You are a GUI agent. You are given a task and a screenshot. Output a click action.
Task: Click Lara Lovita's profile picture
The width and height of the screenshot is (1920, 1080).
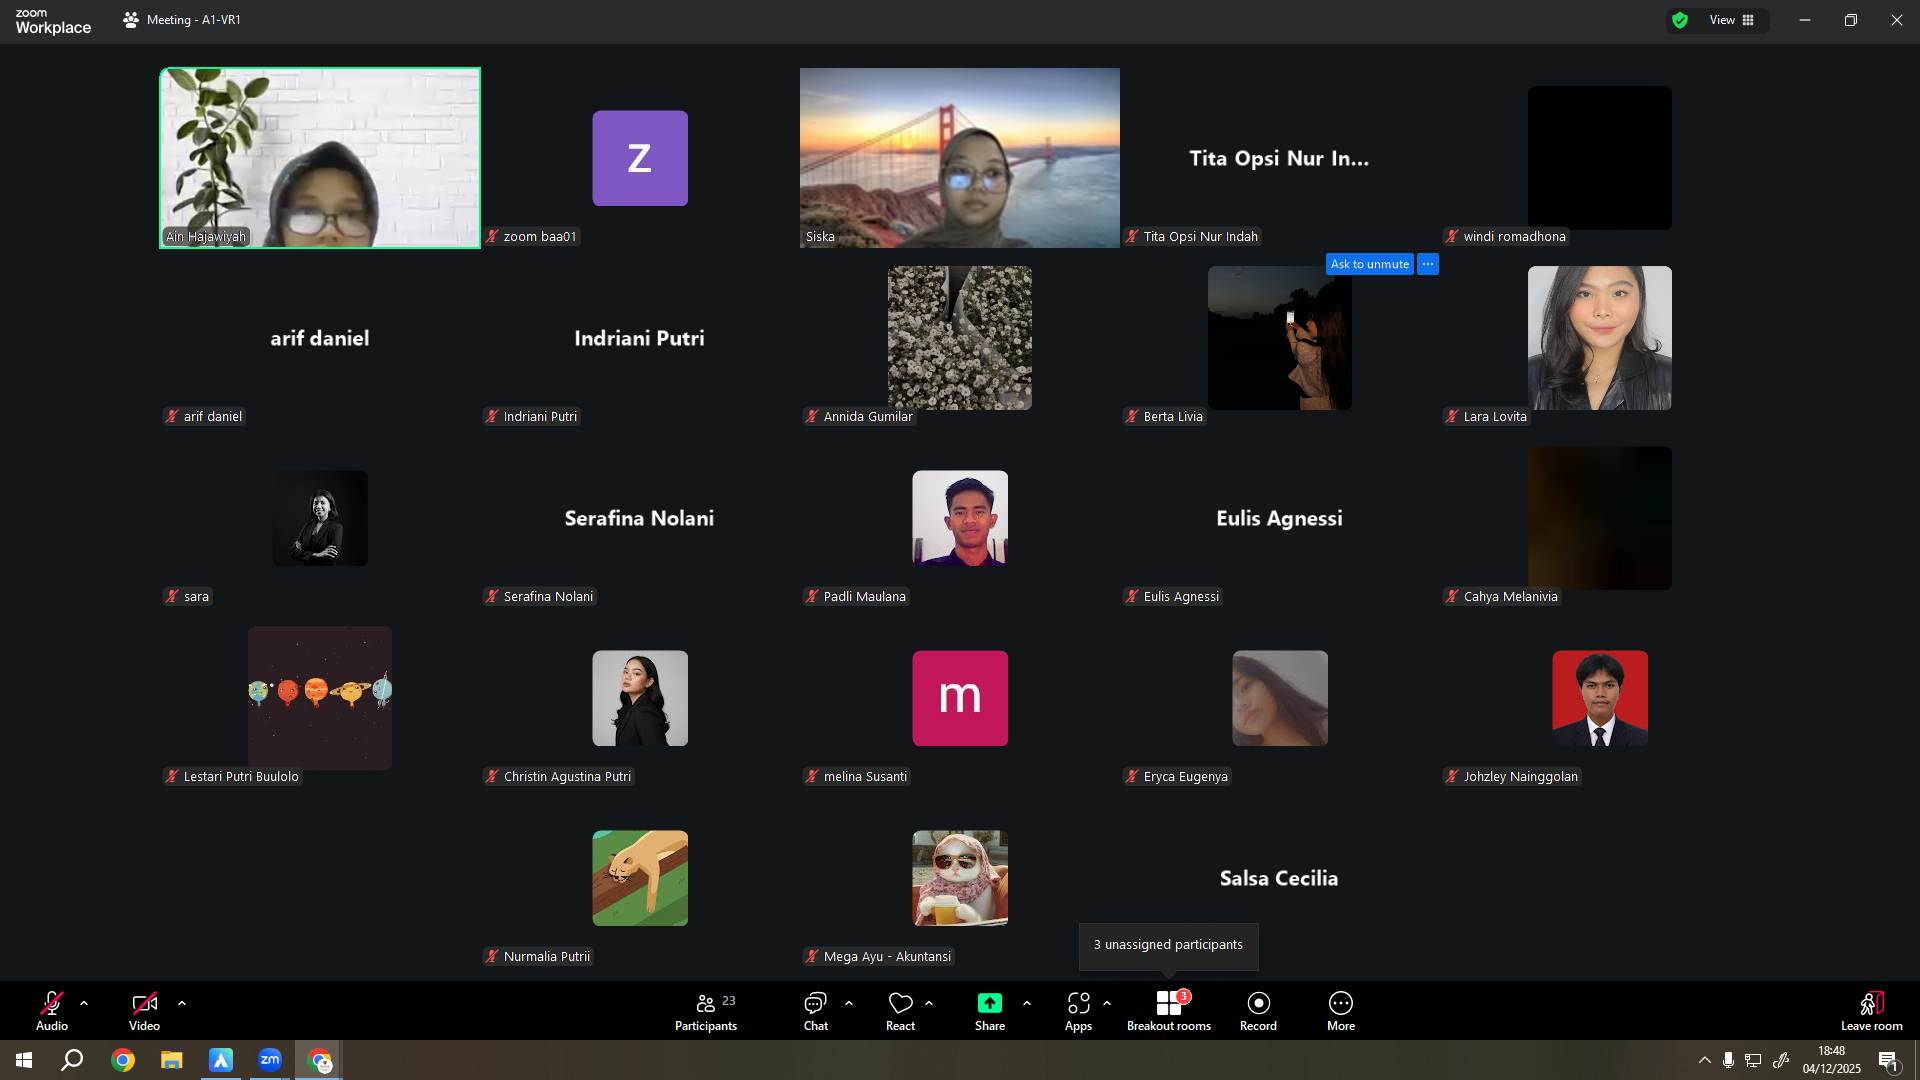[1600, 338]
